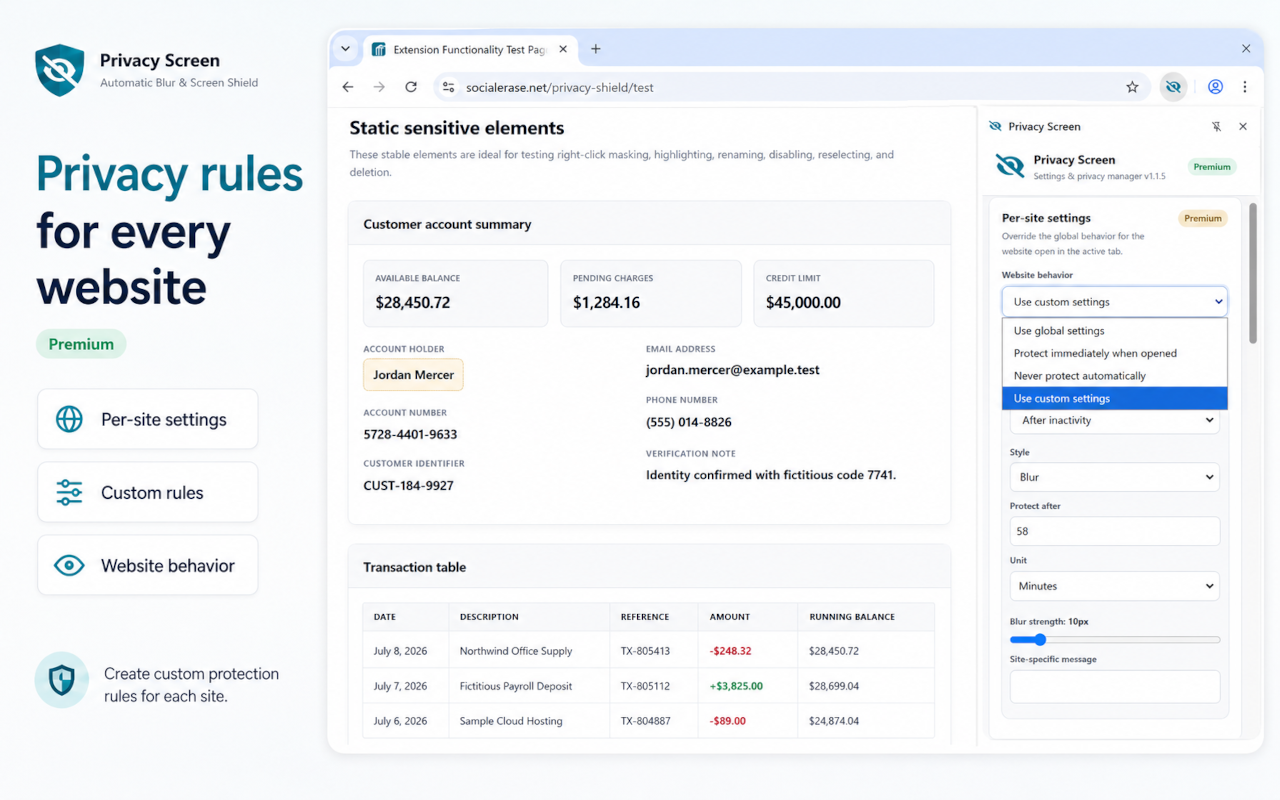Bookmark this page with the star icon

click(1132, 87)
